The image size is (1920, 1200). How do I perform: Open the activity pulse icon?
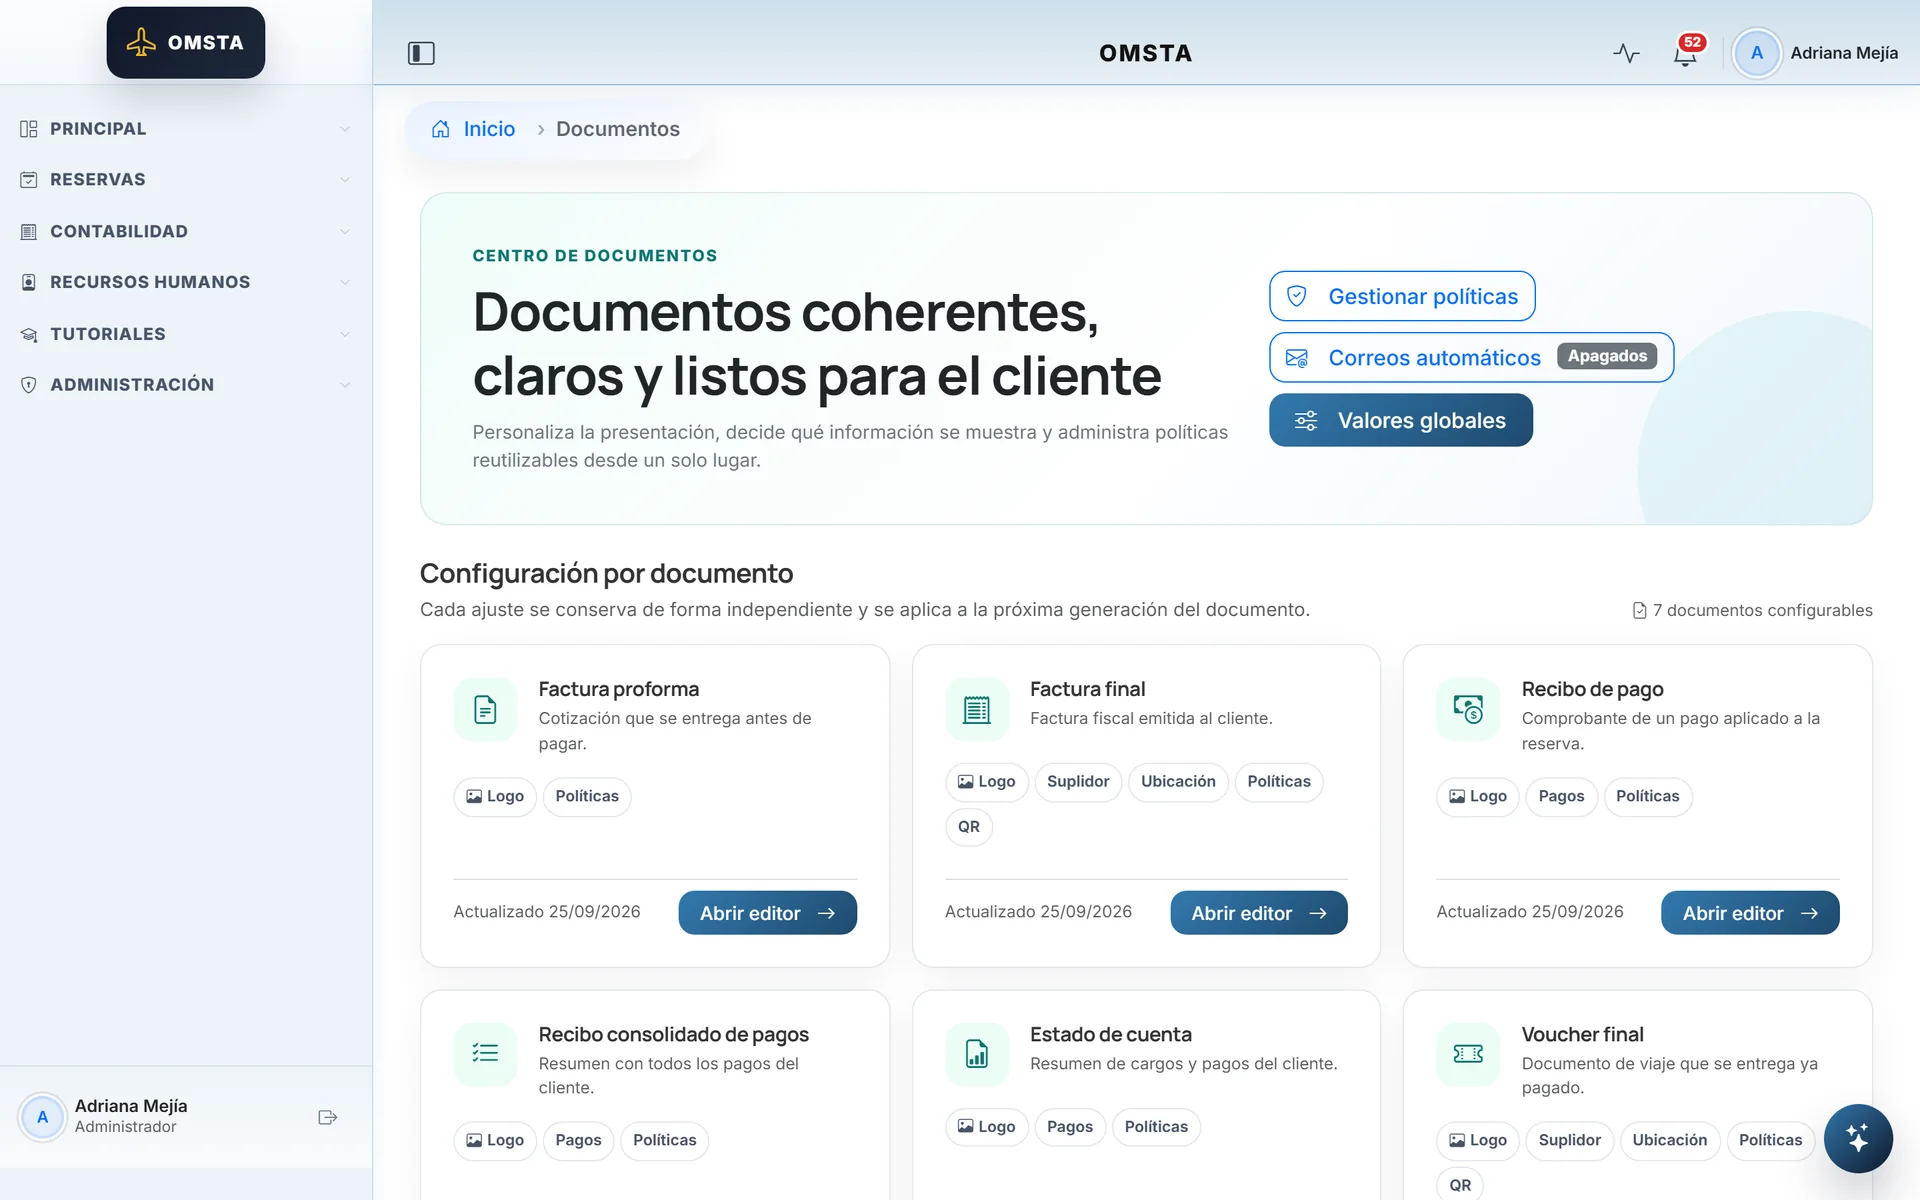(1626, 53)
